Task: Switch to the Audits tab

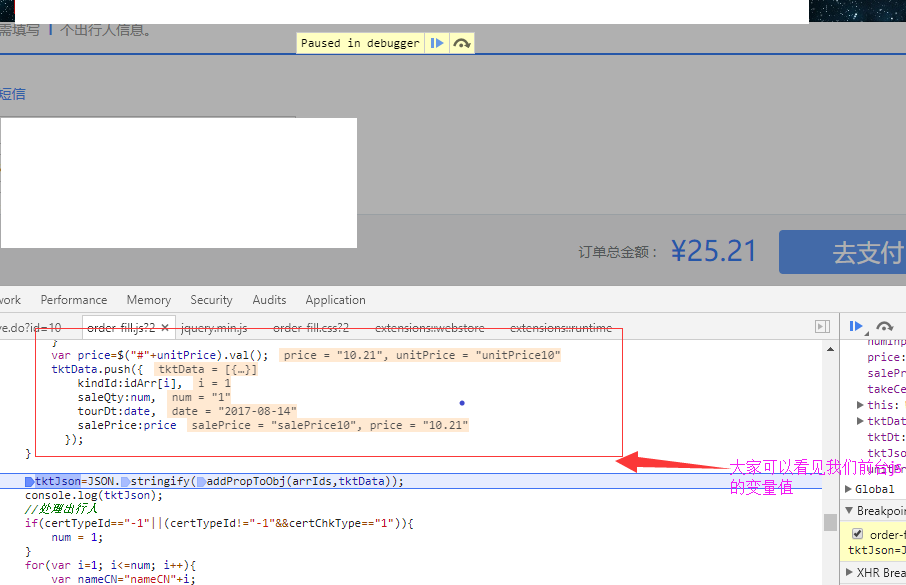Action: (x=269, y=299)
